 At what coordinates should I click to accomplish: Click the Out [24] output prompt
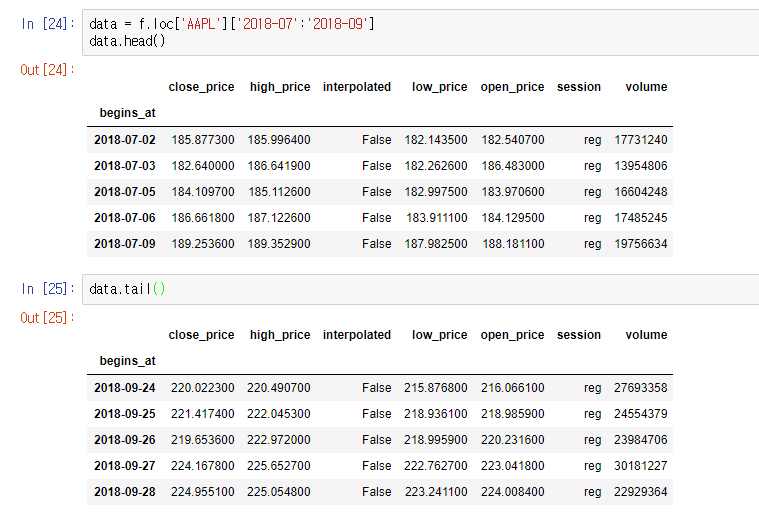click(x=47, y=70)
